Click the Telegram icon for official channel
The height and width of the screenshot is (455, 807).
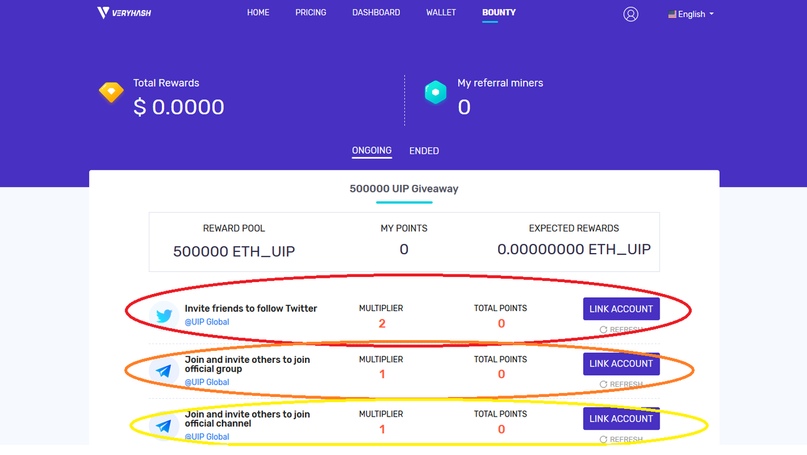[x=164, y=426]
